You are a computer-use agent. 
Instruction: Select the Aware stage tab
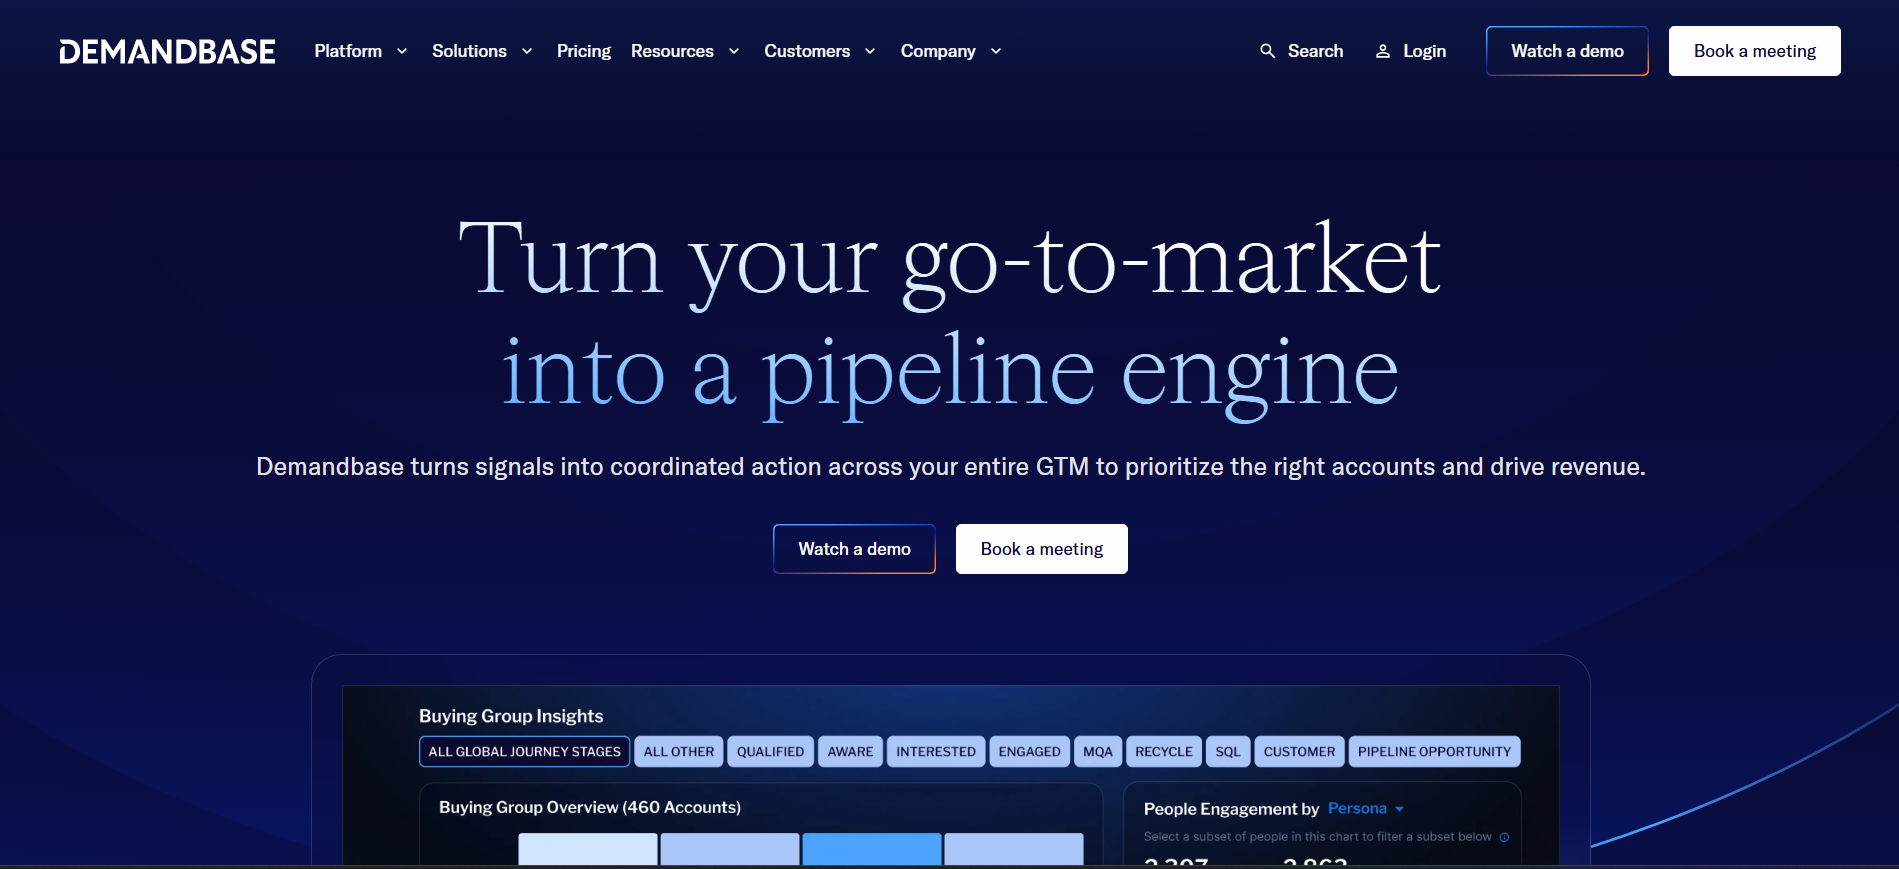pos(850,752)
